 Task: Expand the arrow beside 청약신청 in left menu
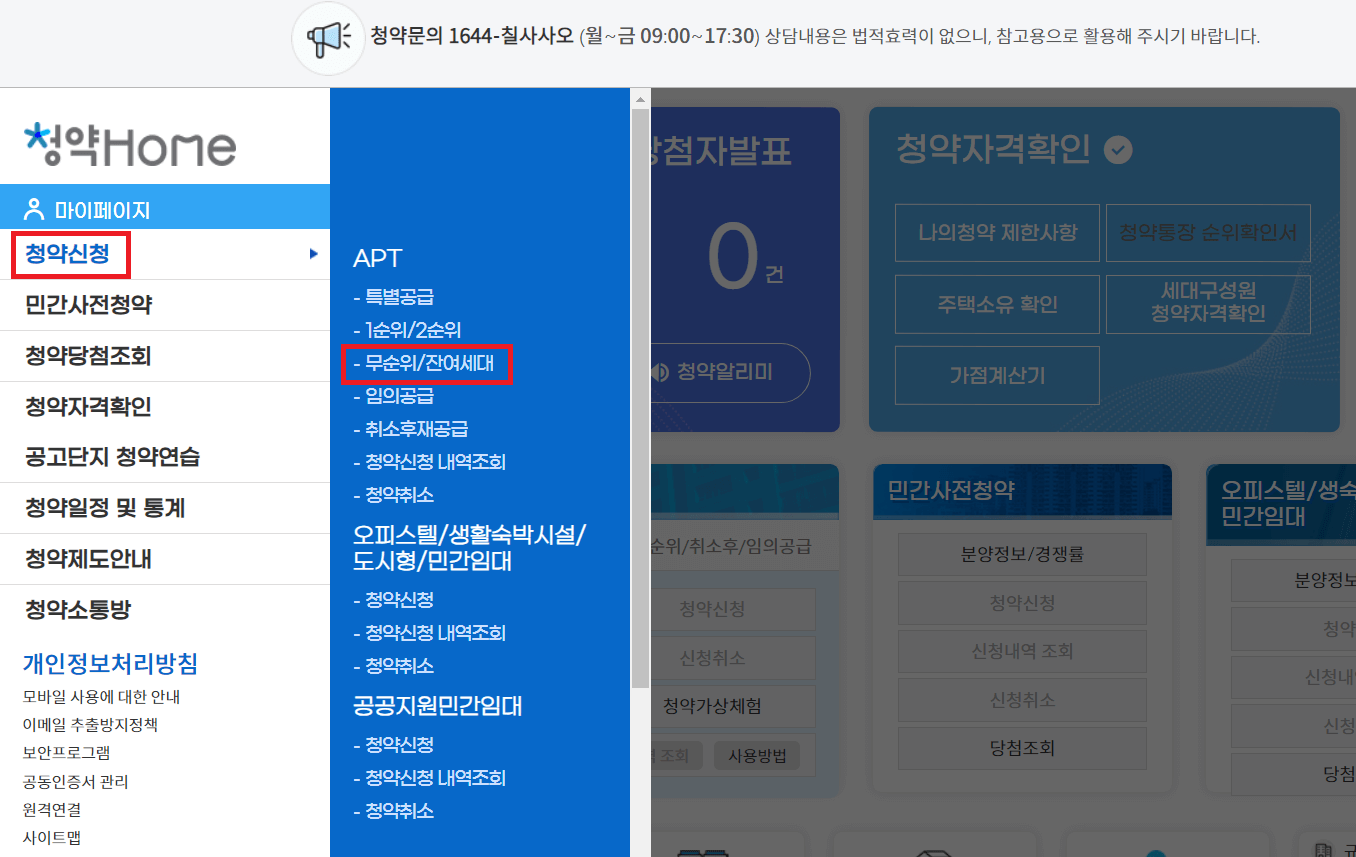pyautogui.click(x=313, y=254)
